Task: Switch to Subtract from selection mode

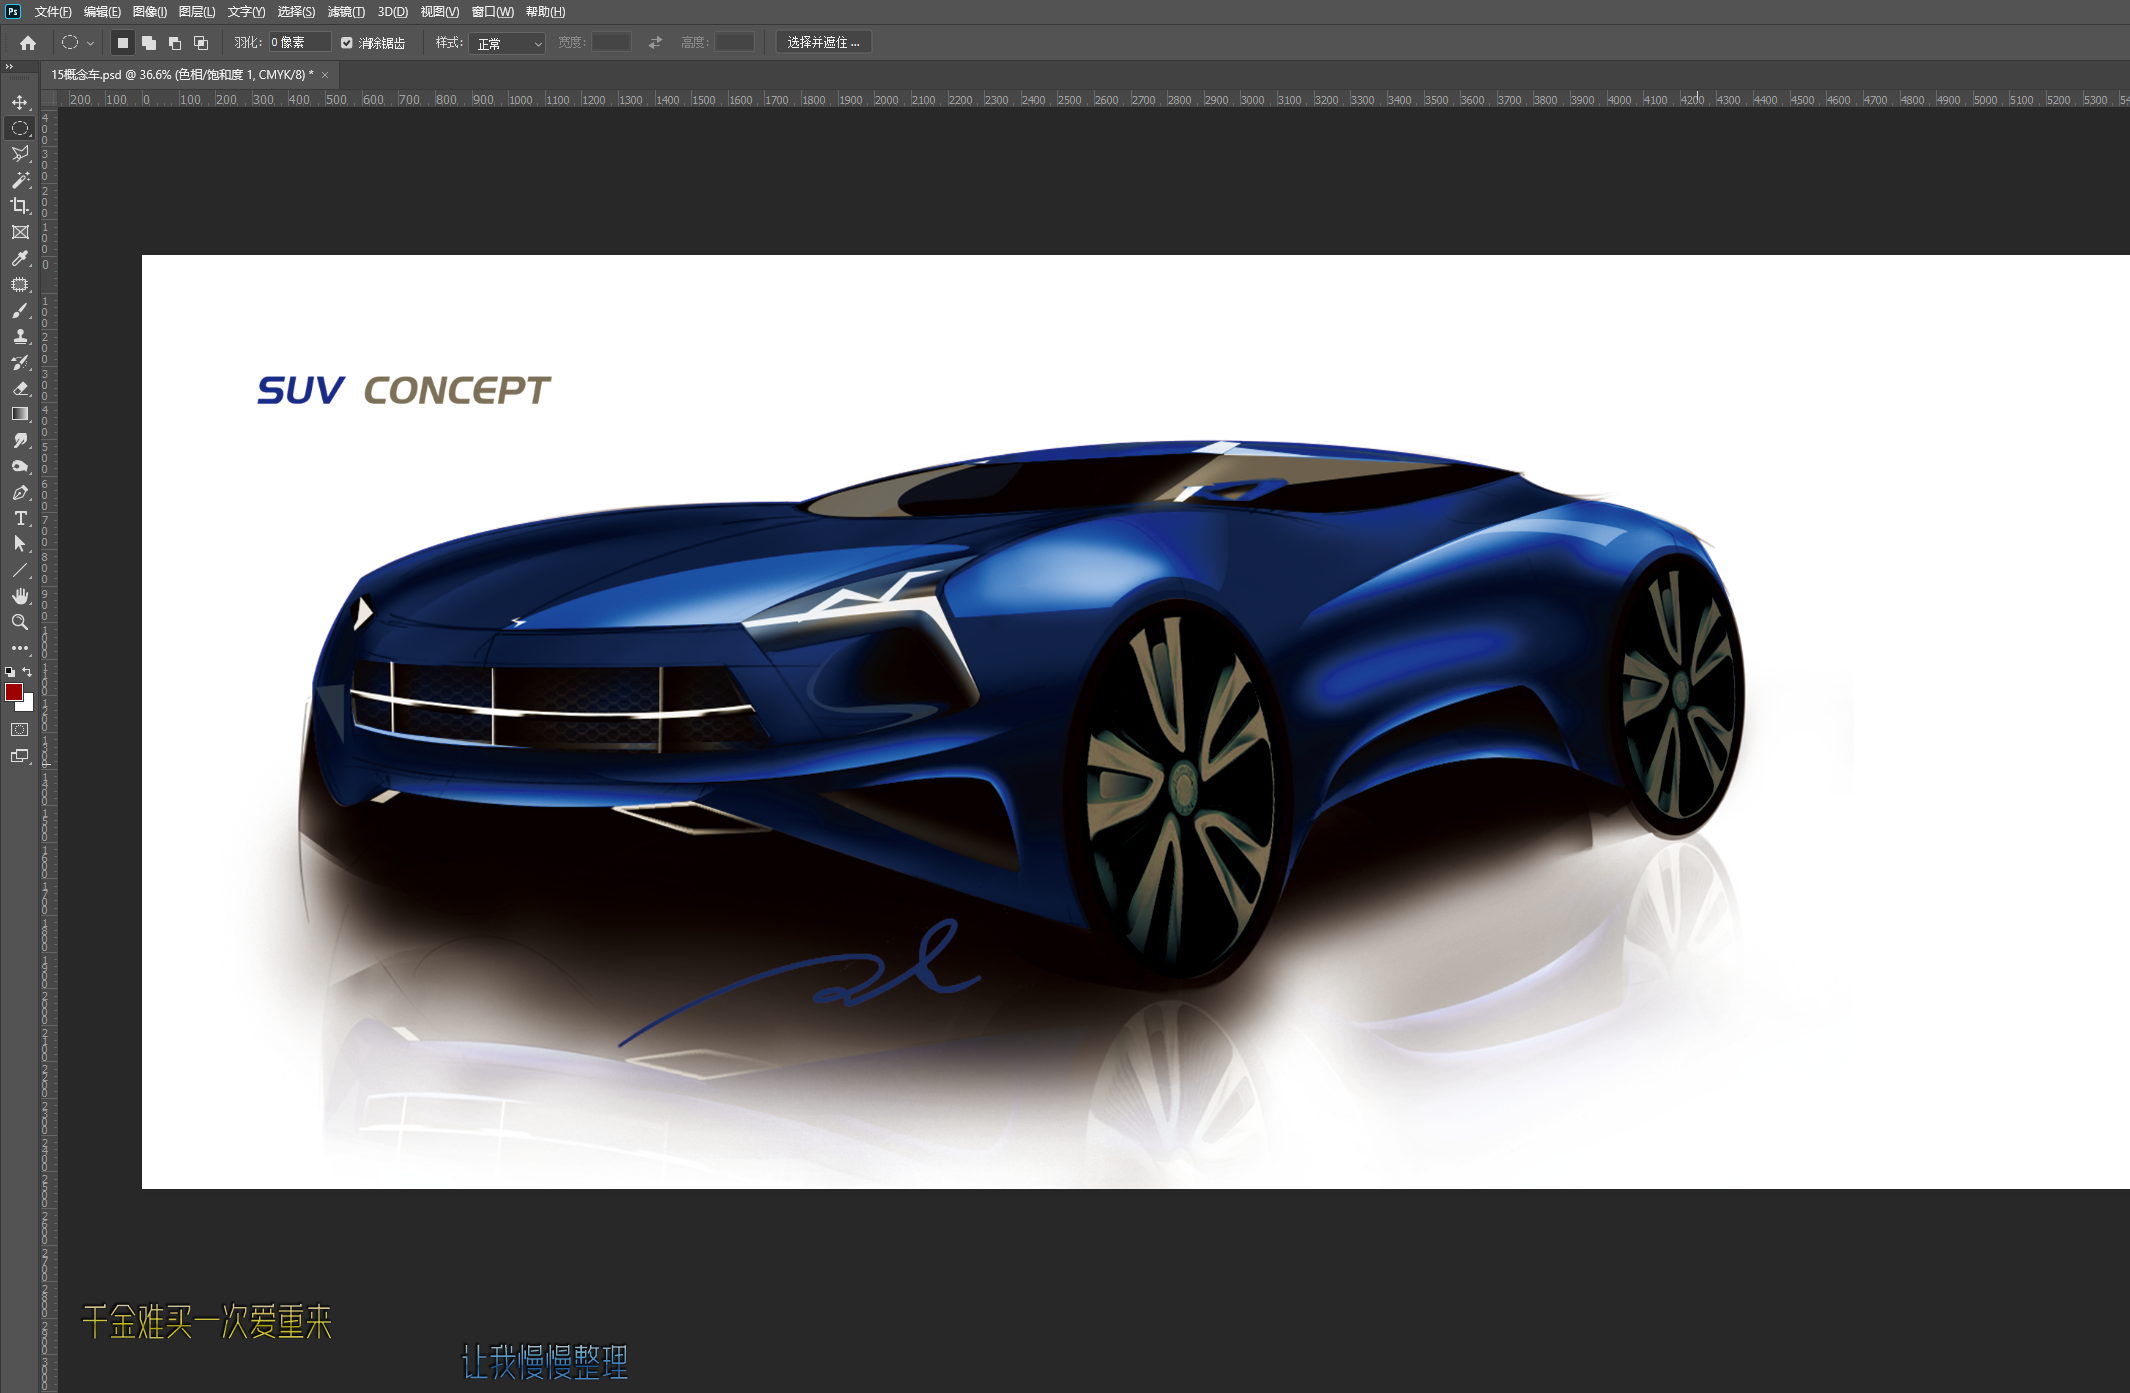Action: tap(175, 42)
